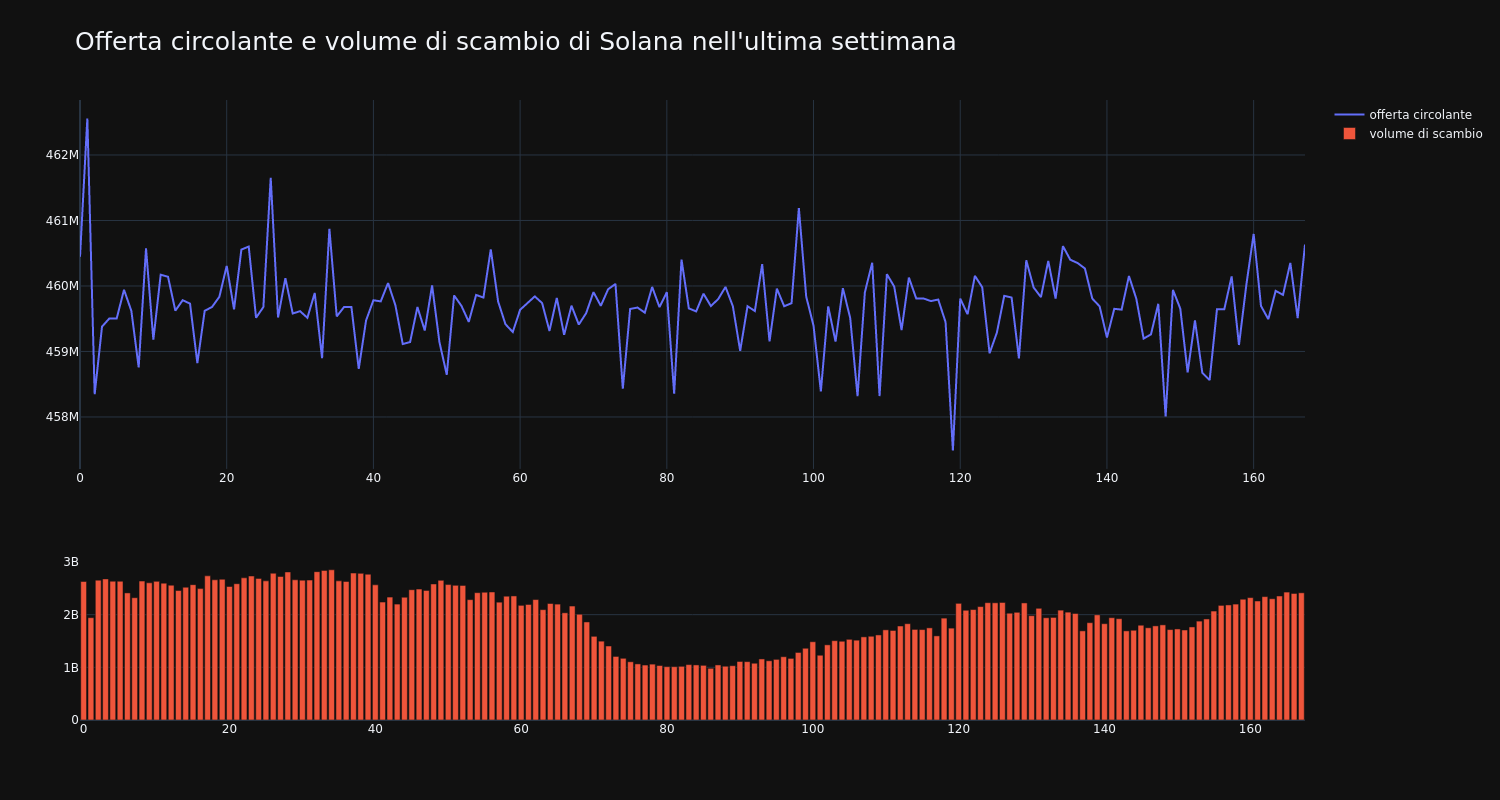Click x-axis tick 20 under bar chart

click(x=229, y=729)
